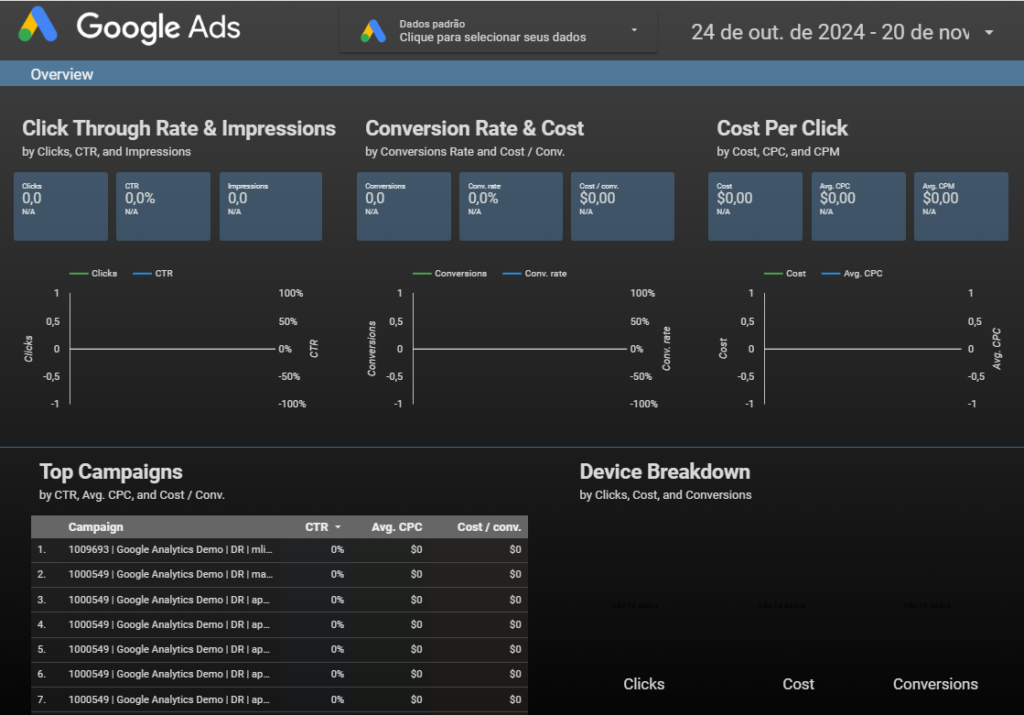
Task: Click the 'Cost Per Click' heading
Action: click(782, 129)
